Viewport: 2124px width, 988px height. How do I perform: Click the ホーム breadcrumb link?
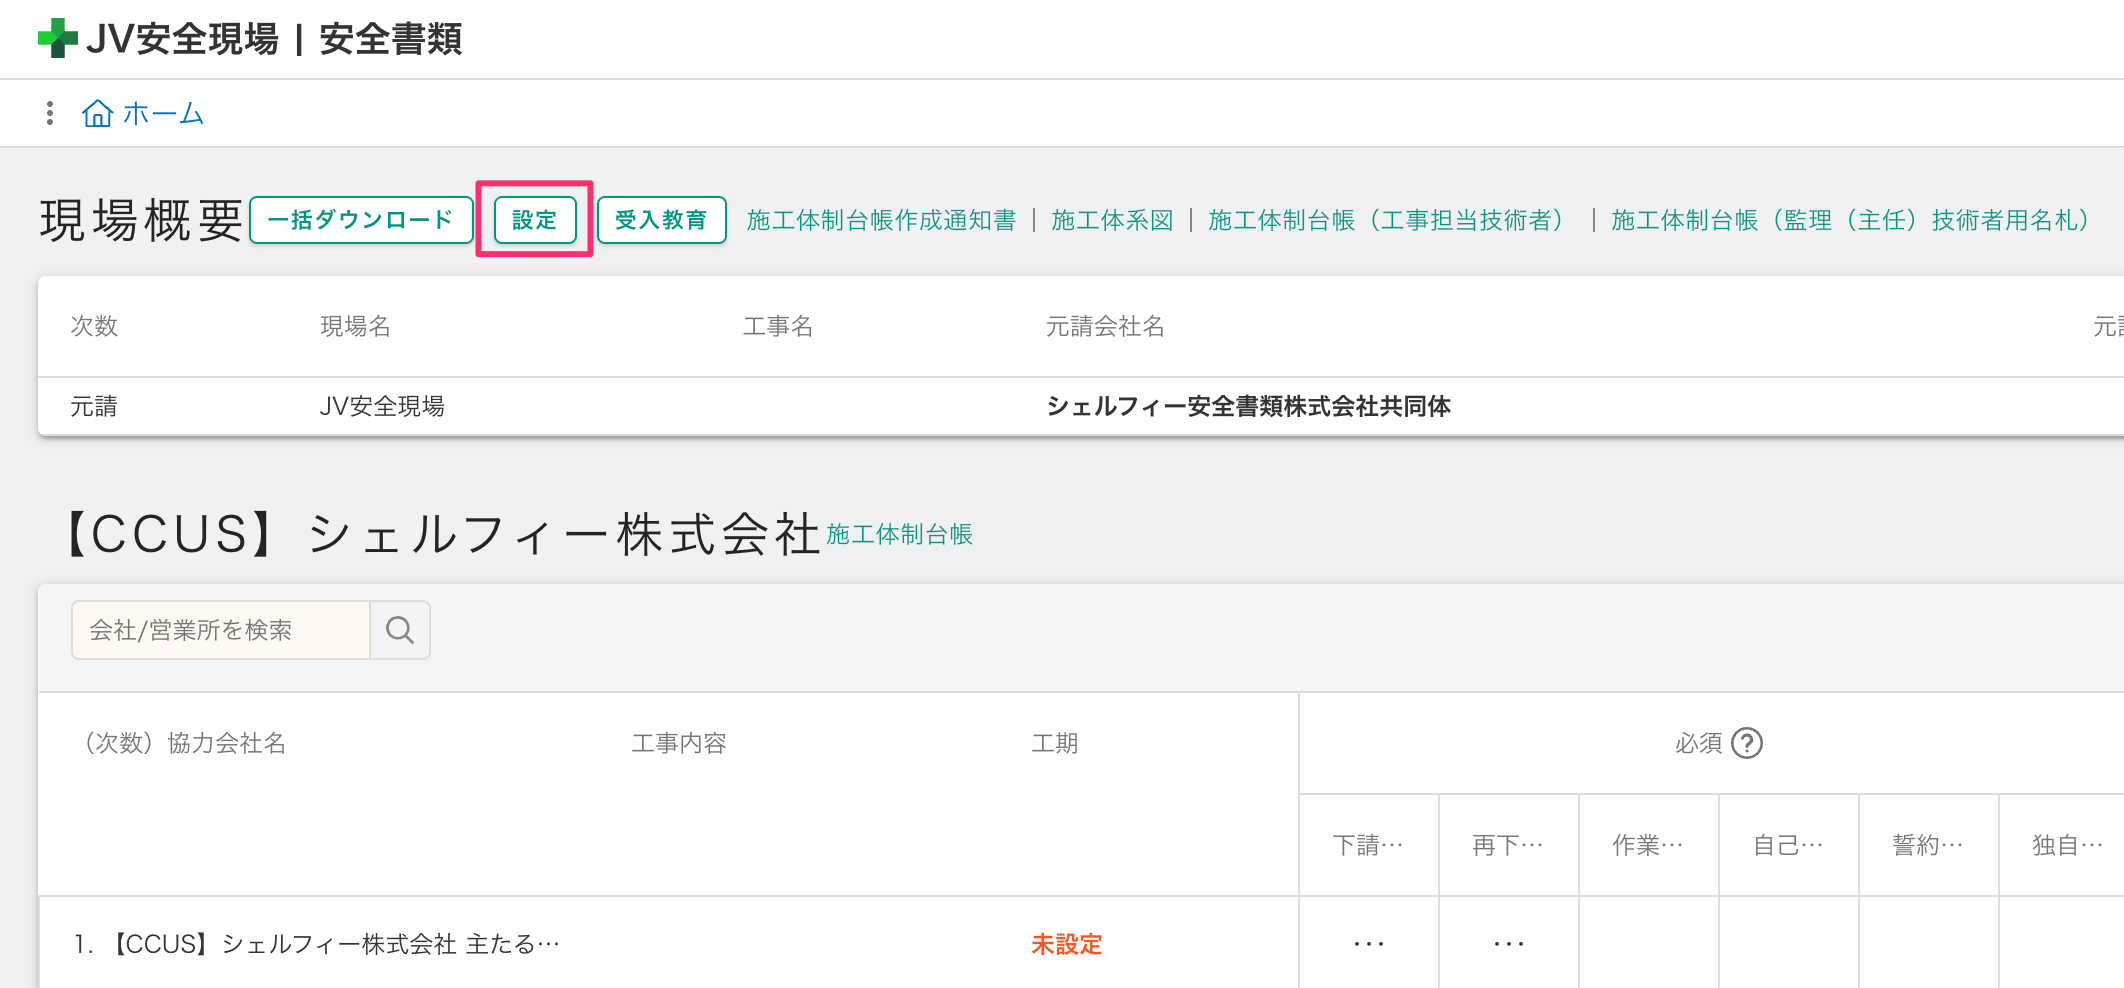click(x=163, y=114)
